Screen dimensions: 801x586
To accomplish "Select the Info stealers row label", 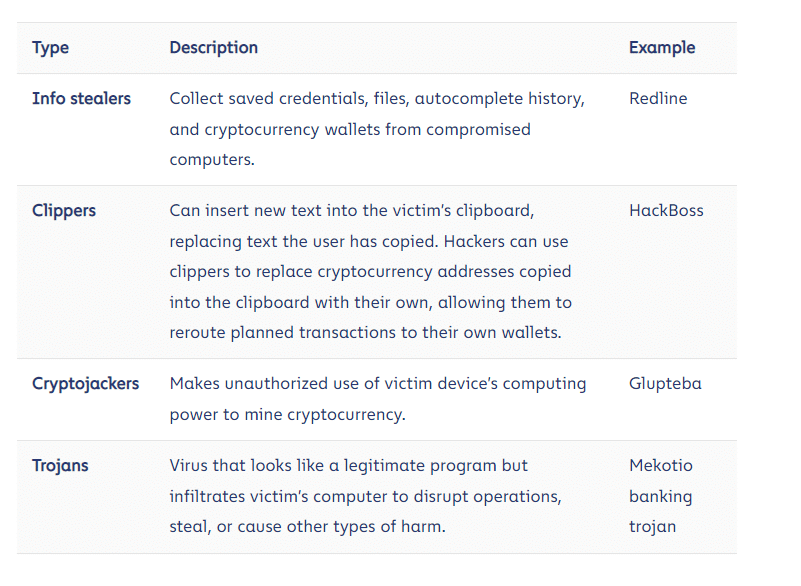I will (81, 98).
